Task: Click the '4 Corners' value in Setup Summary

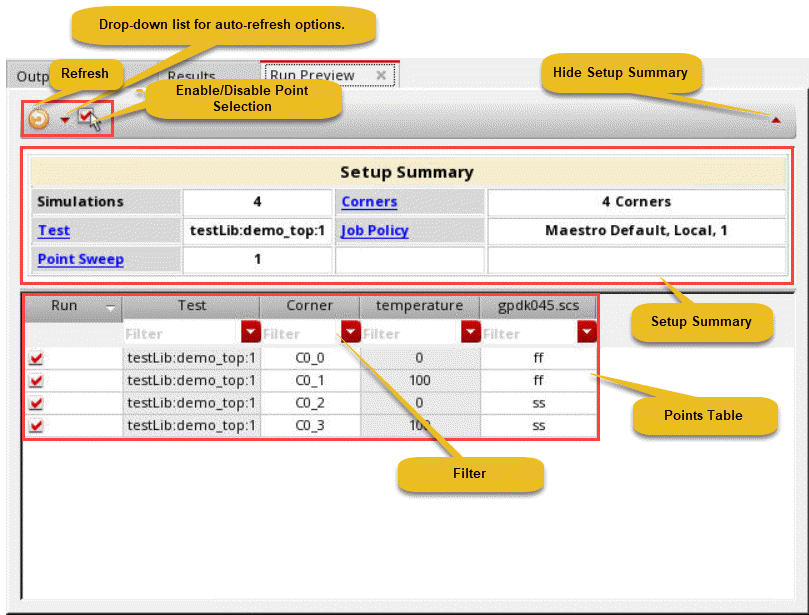Action: click(x=636, y=202)
